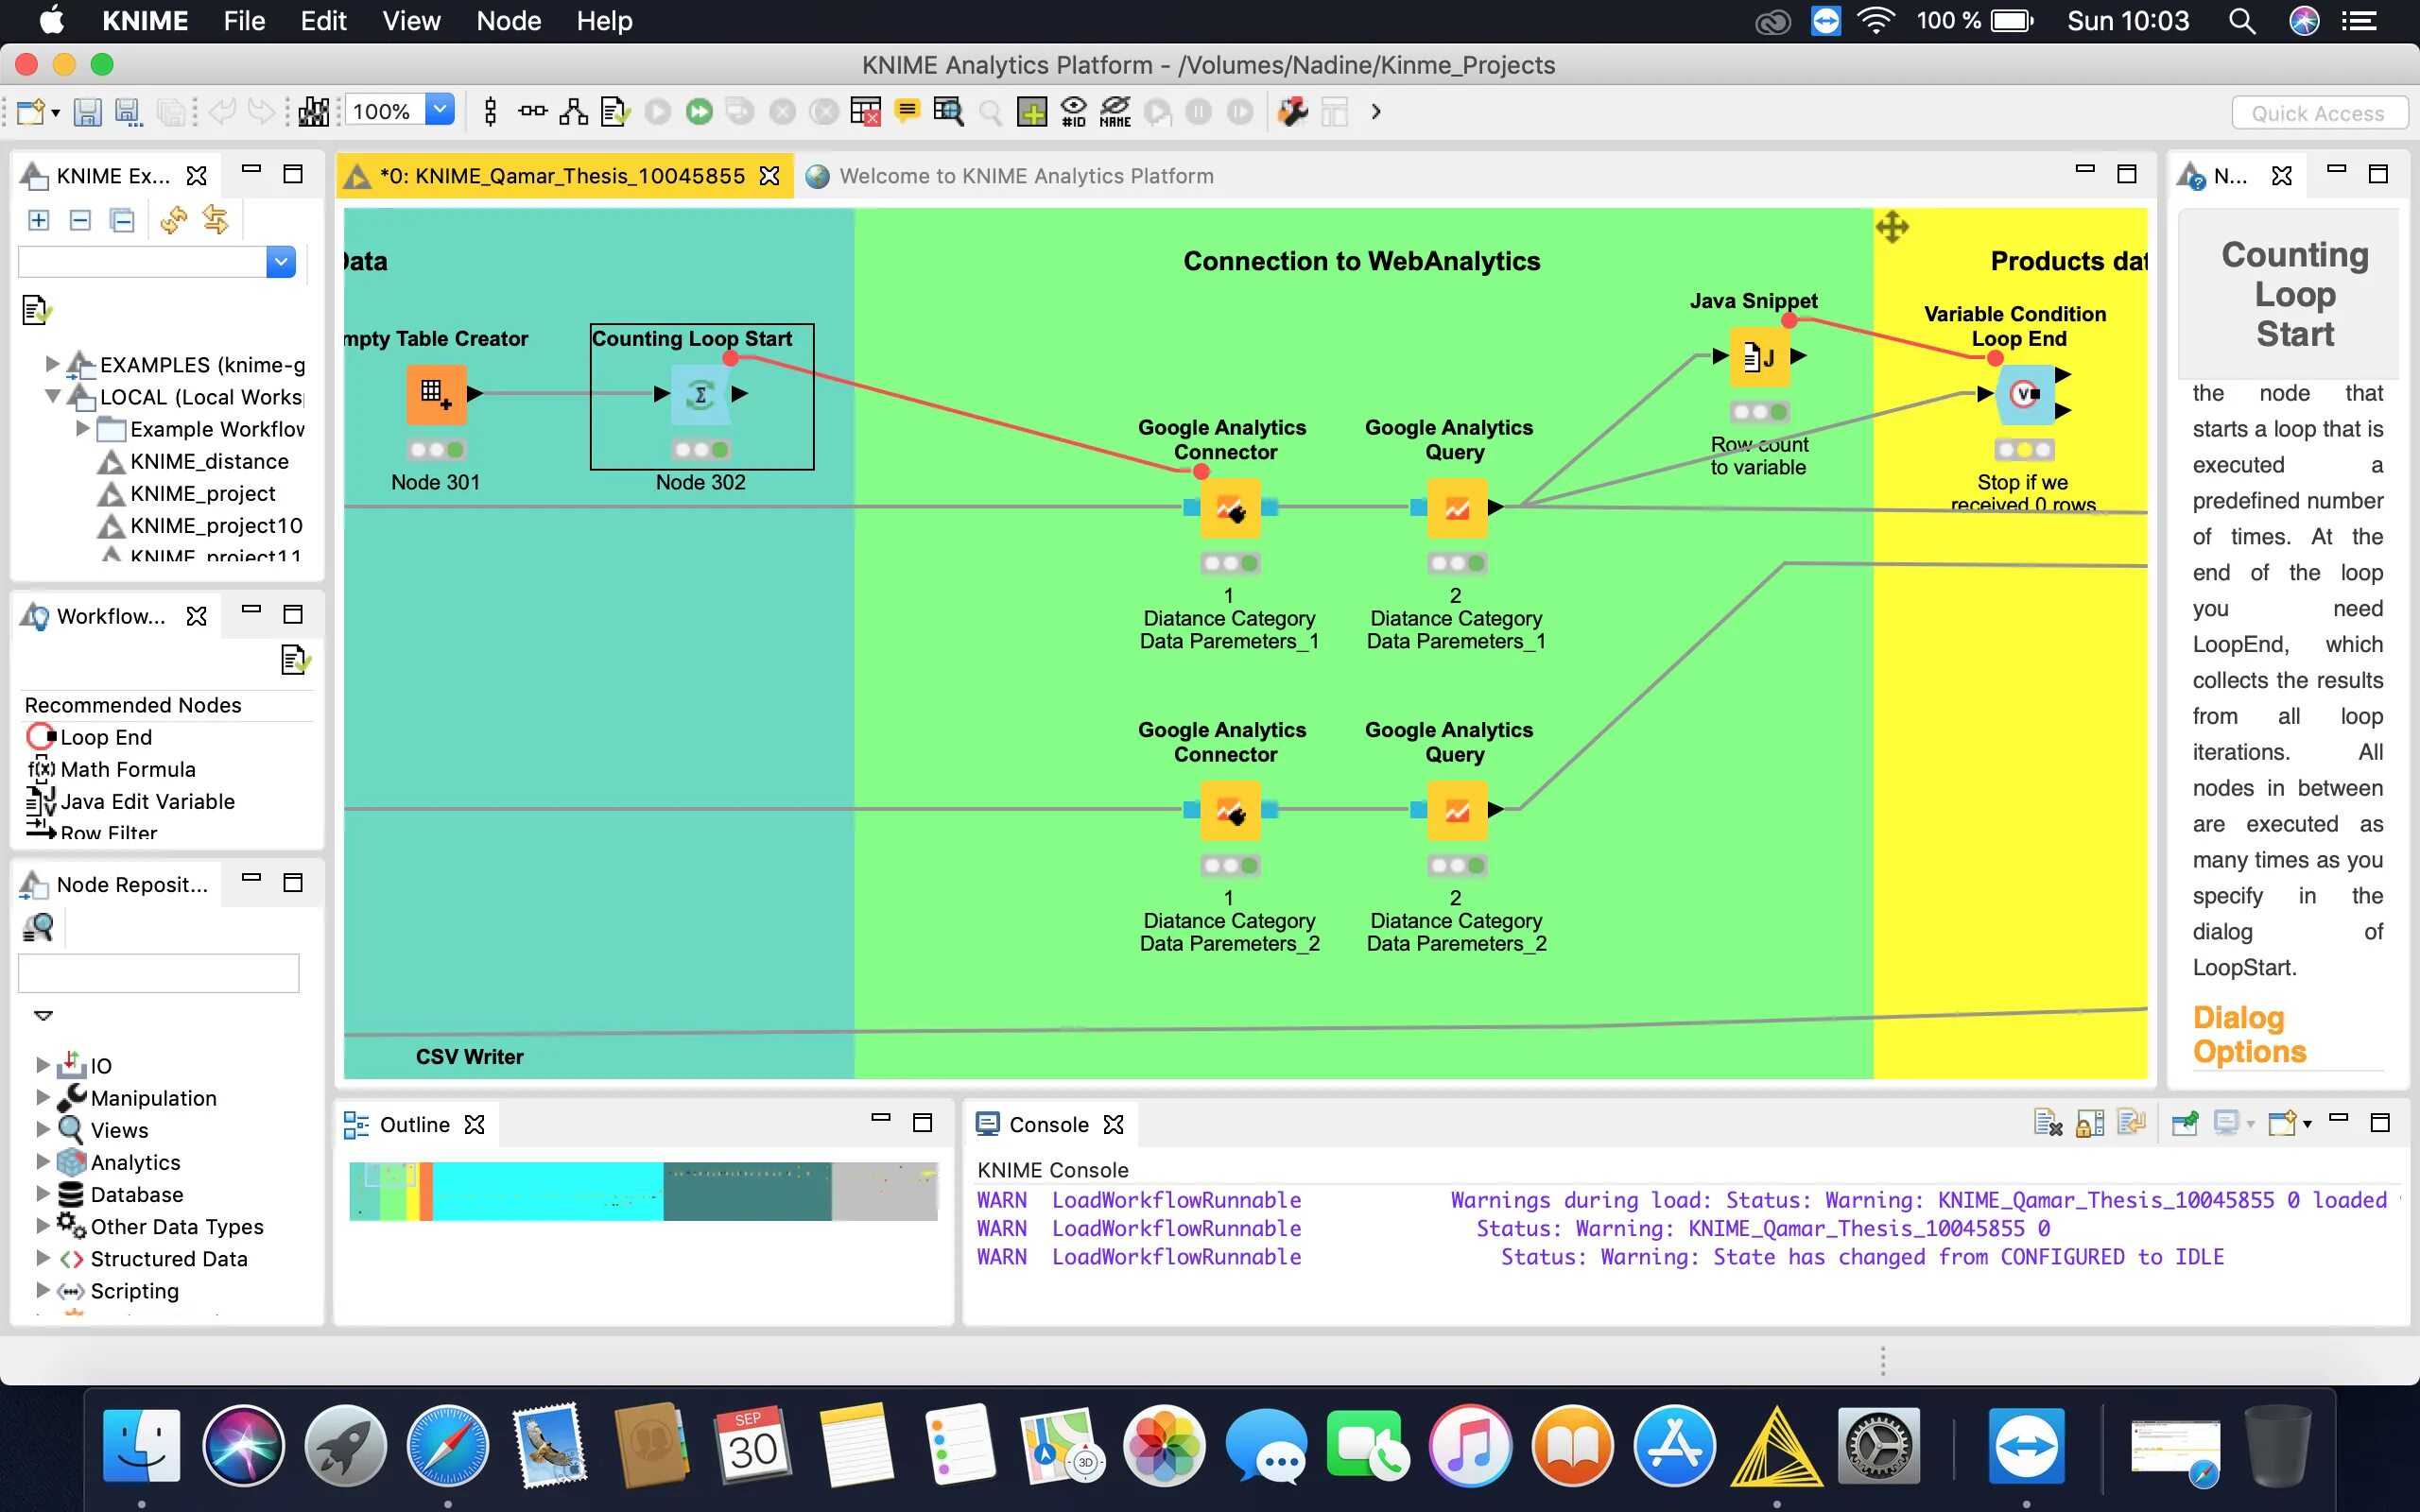Open the Open Console dropdown arrow

click(x=2307, y=1125)
